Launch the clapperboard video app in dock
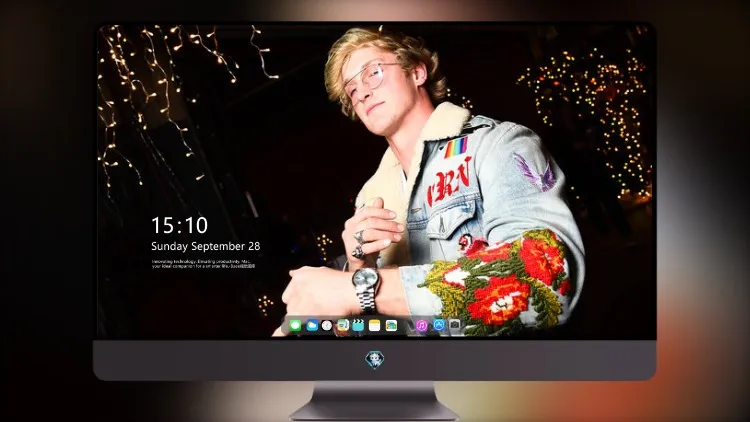Screen dimensions: 750x422 coord(358,326)
